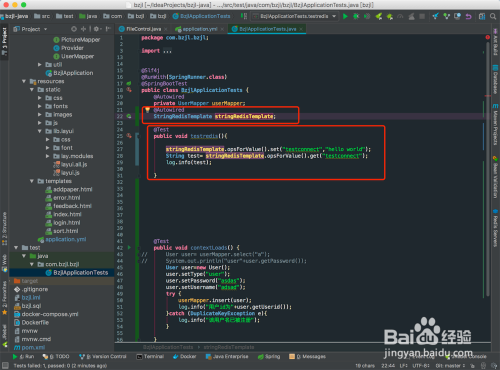Click the LF line separator in status bar
Viewport: 500px width, 370px height.
(404, 366)
